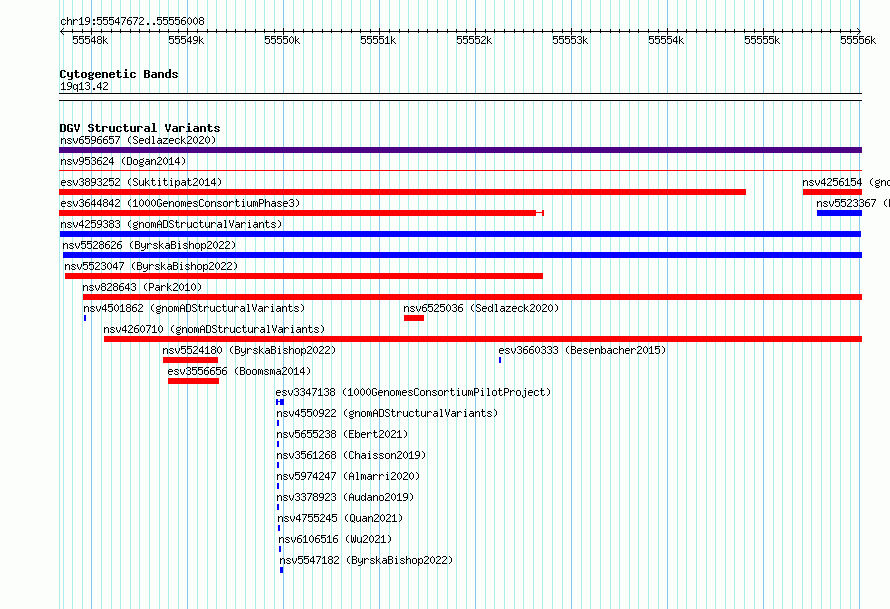
Task: Click the 55556k ruler position
Action: coord(858,40)
